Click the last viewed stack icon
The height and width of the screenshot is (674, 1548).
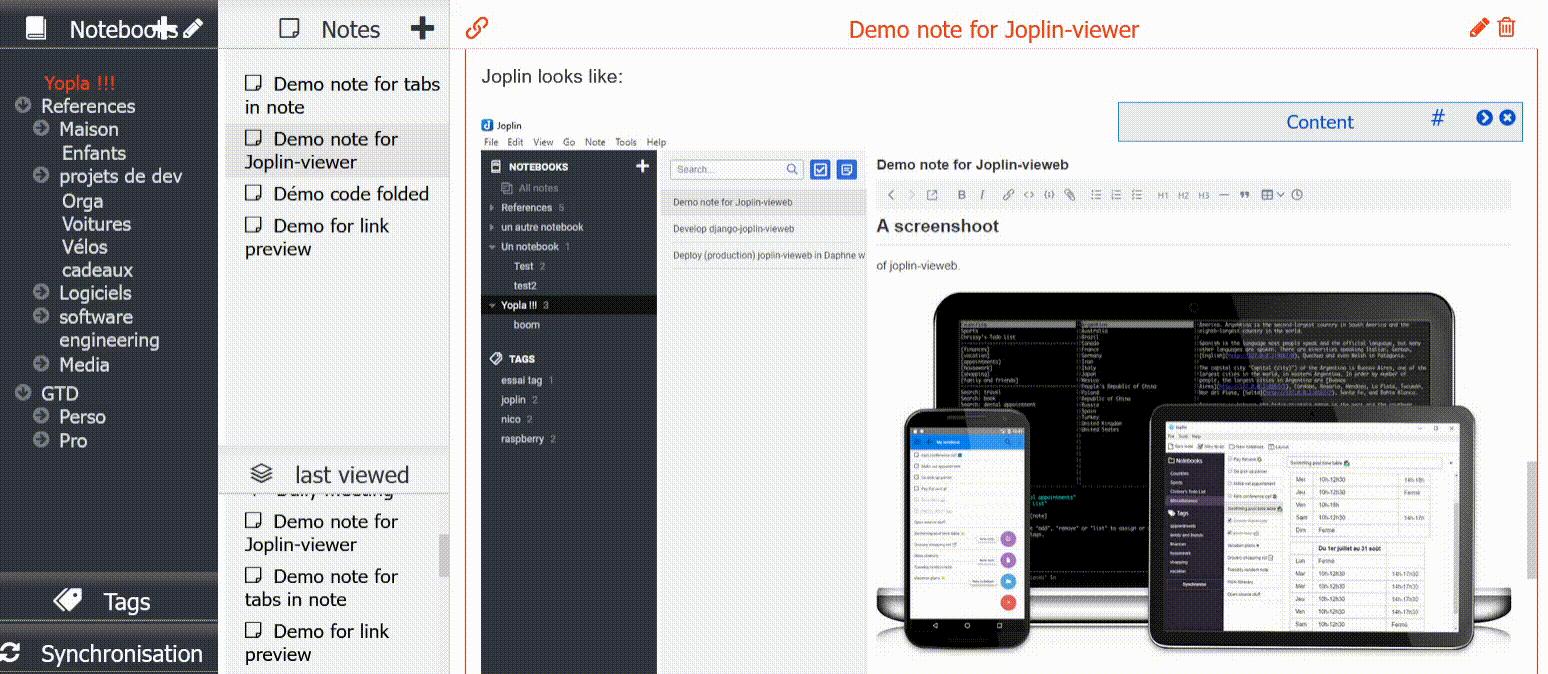click(x=261, y=473)
